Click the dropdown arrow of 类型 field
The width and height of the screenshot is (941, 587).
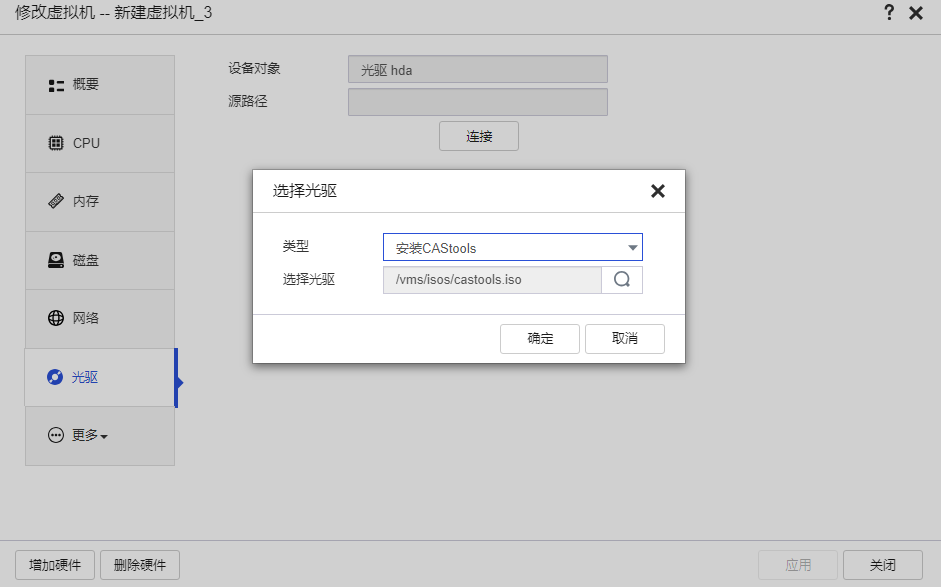[x=632, y=248]
